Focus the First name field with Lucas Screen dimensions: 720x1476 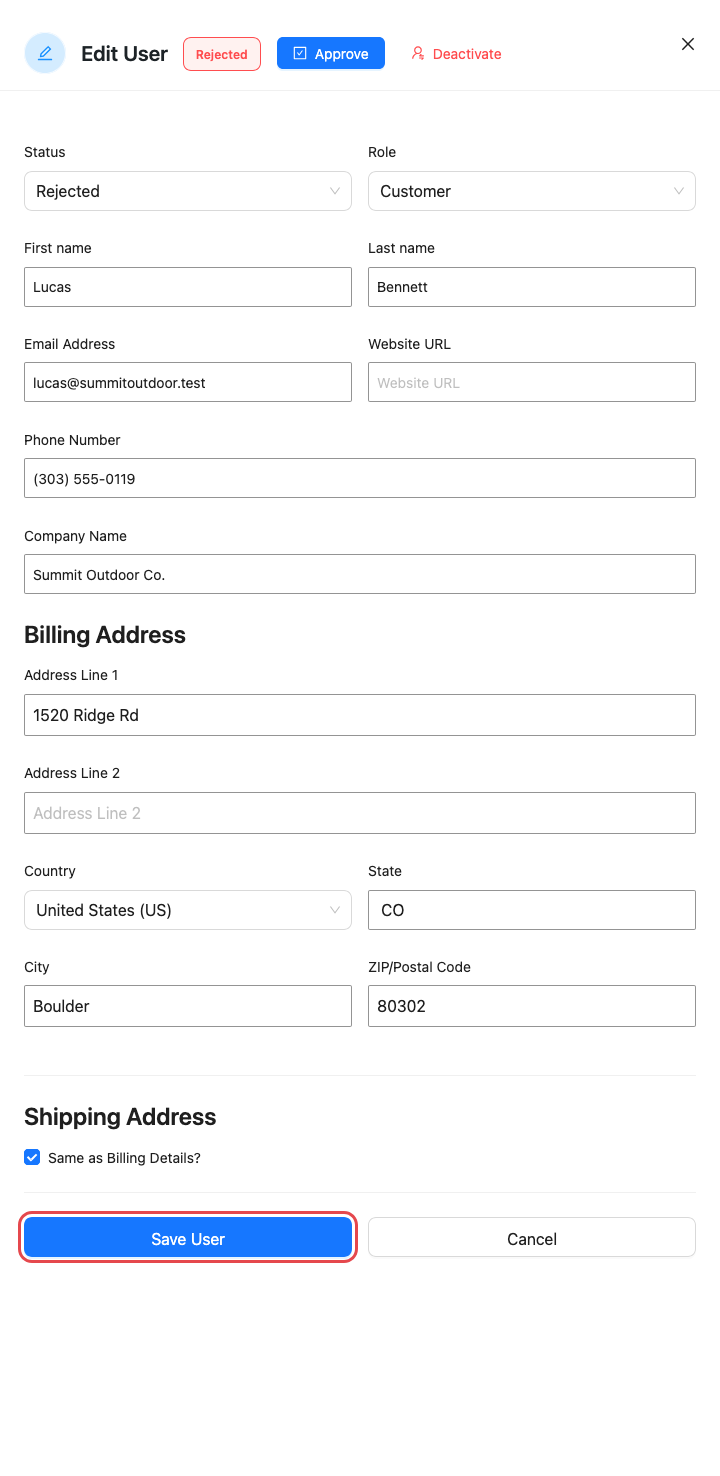click(x=188, y=287)
